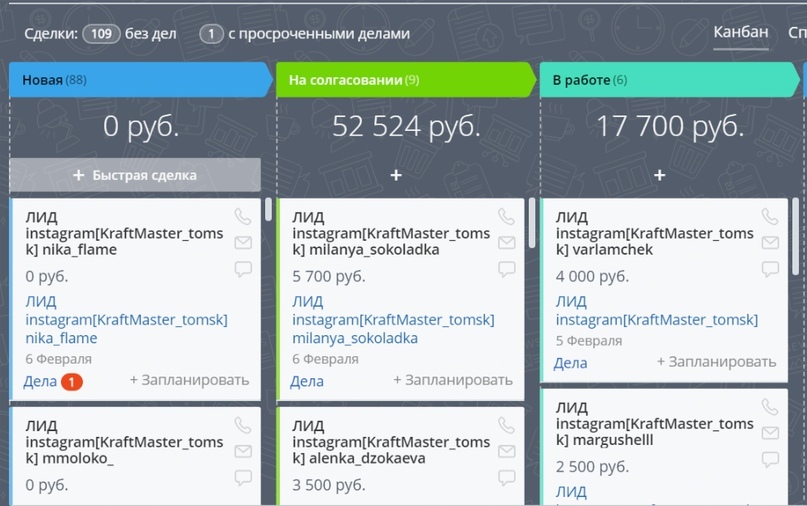Click the 52 524 руб. column total

[x=406, y=126]
